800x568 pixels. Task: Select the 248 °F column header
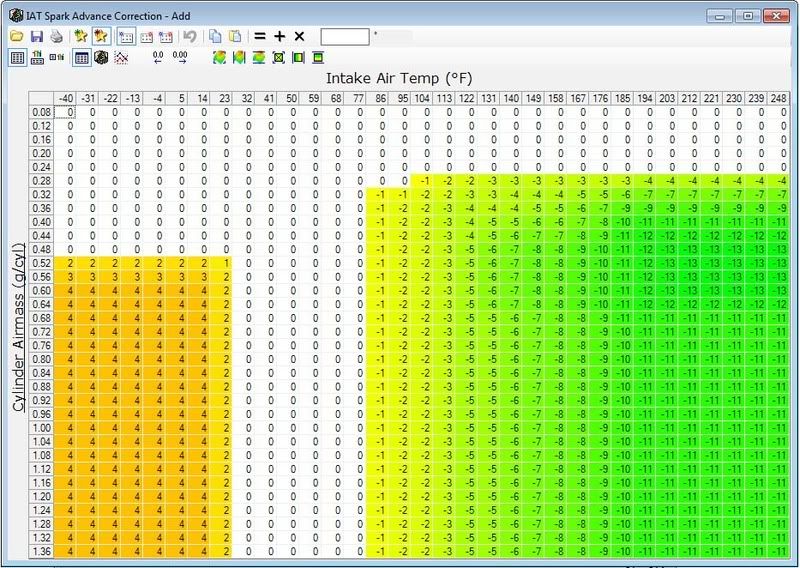click(x=781, y=99)
